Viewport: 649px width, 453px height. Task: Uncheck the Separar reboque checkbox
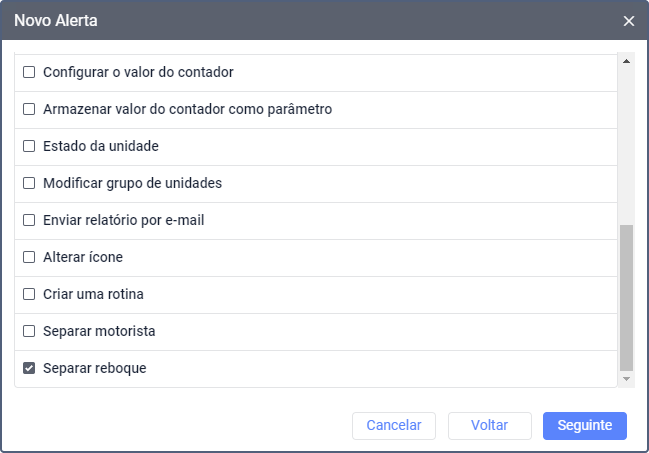[29, 368]
